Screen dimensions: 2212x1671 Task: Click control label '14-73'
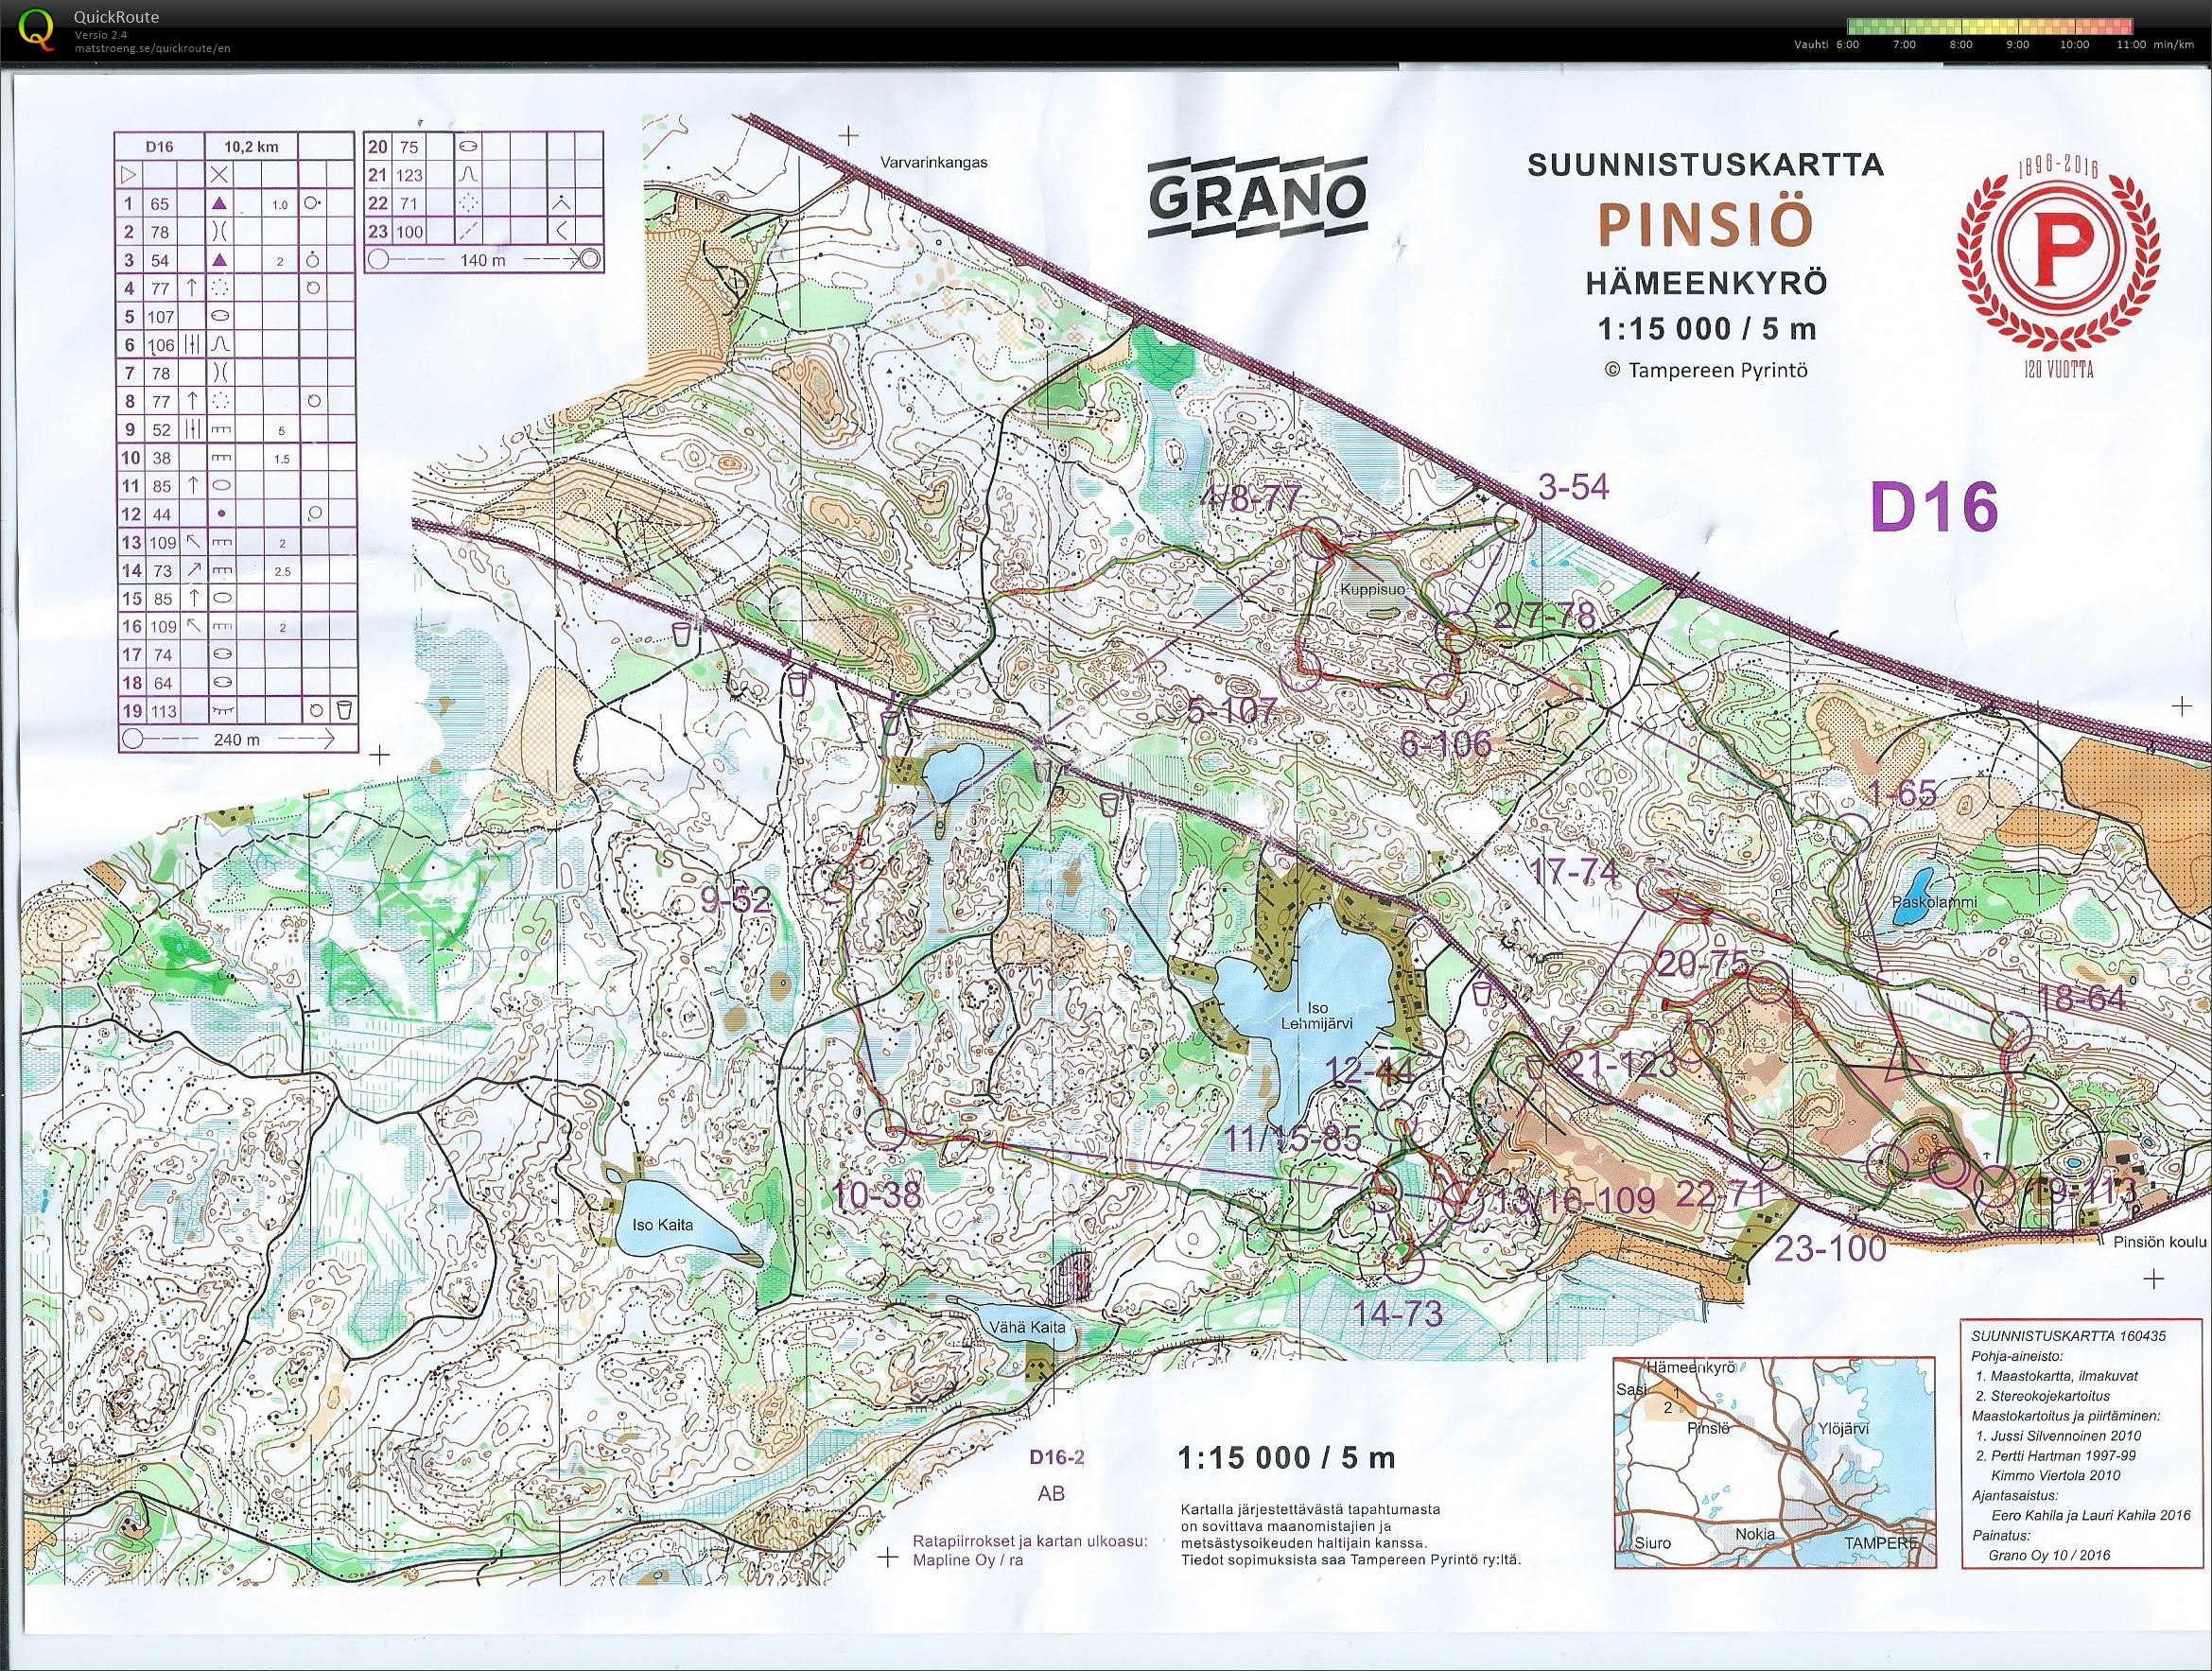click(x=1398, y=1313)
